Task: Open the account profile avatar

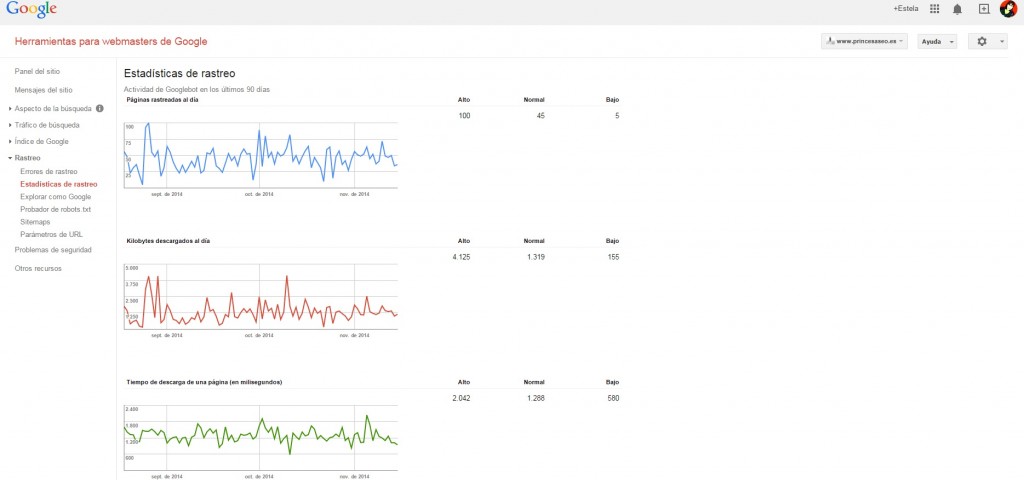Action: 1008,8
